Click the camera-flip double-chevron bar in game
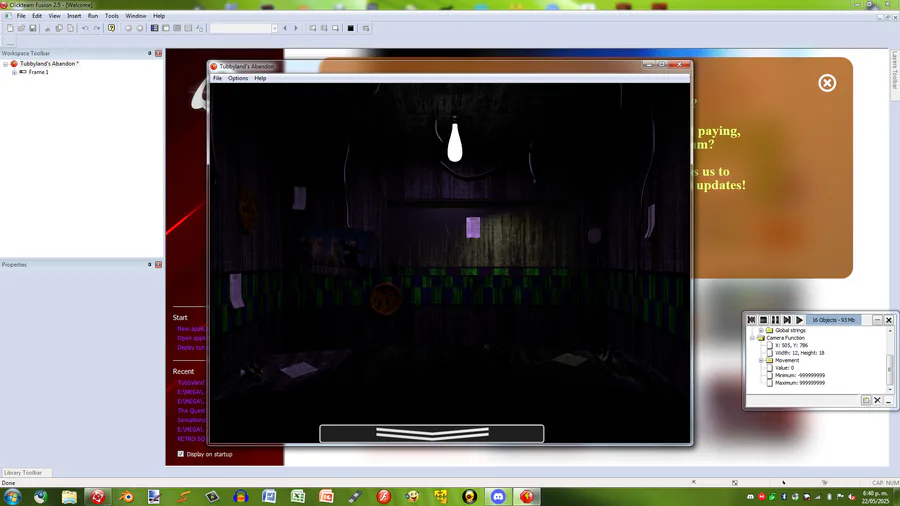The height and width of the screenshot is (506, 900). coord(432,434)
